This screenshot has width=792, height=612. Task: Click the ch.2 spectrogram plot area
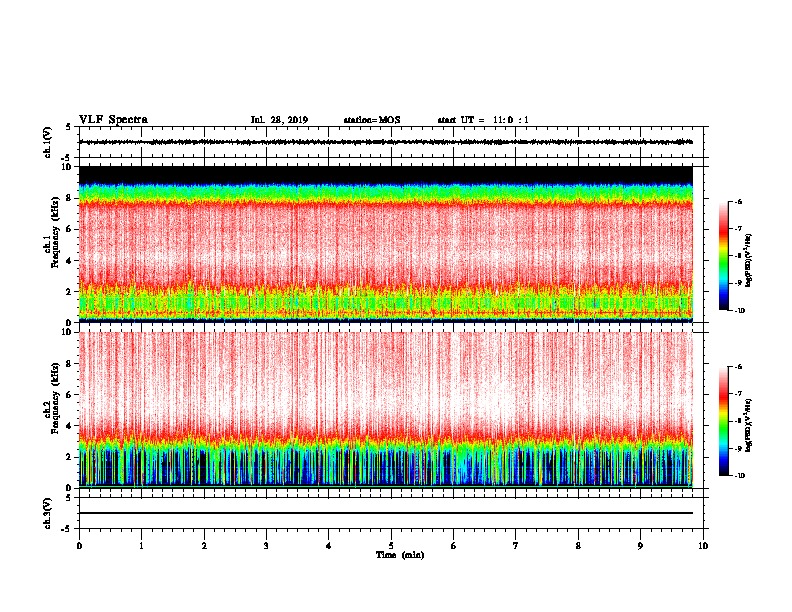386,410
